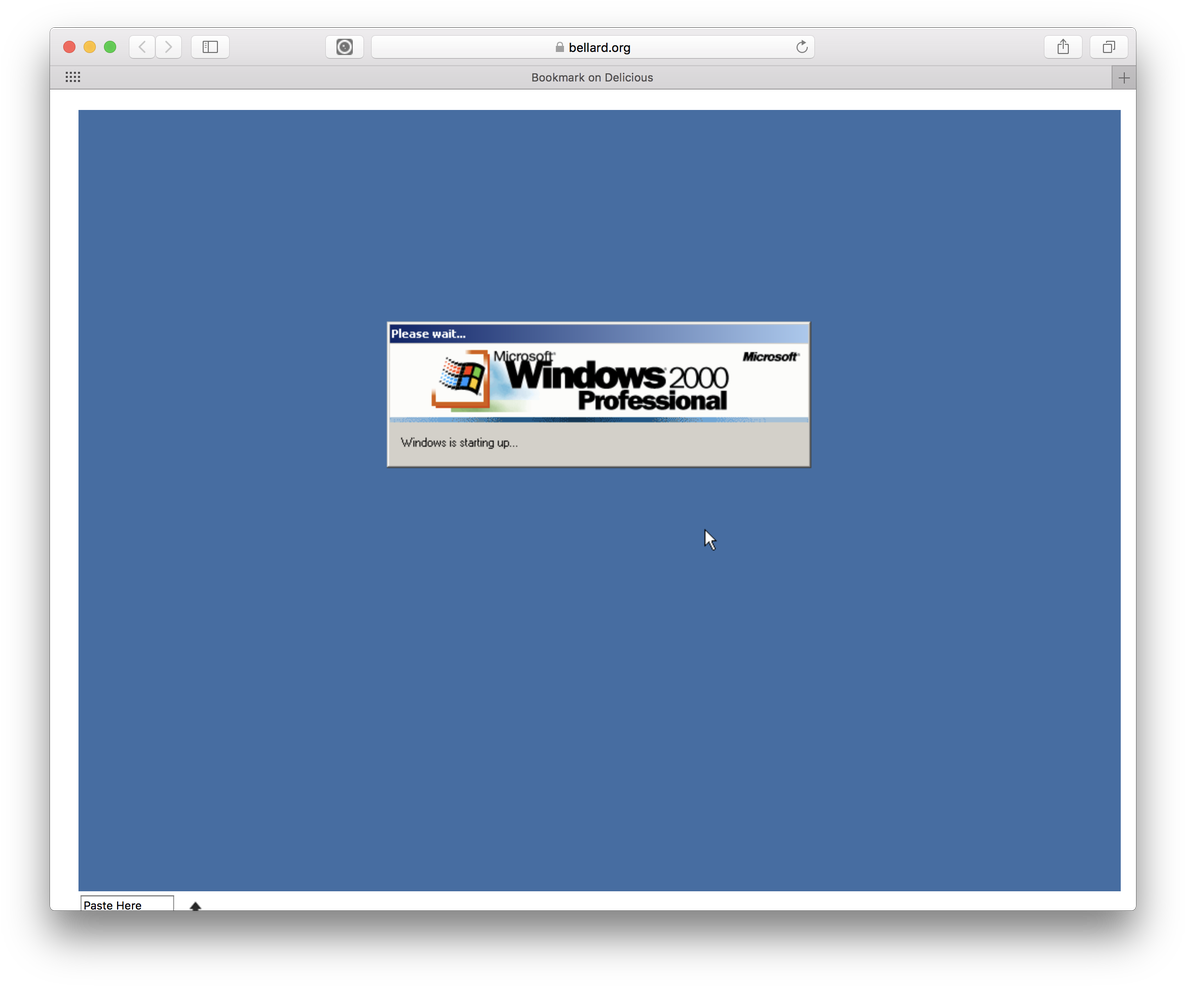Close the Safari window
The image size is (1185, 986).
[x=70, y=47]
